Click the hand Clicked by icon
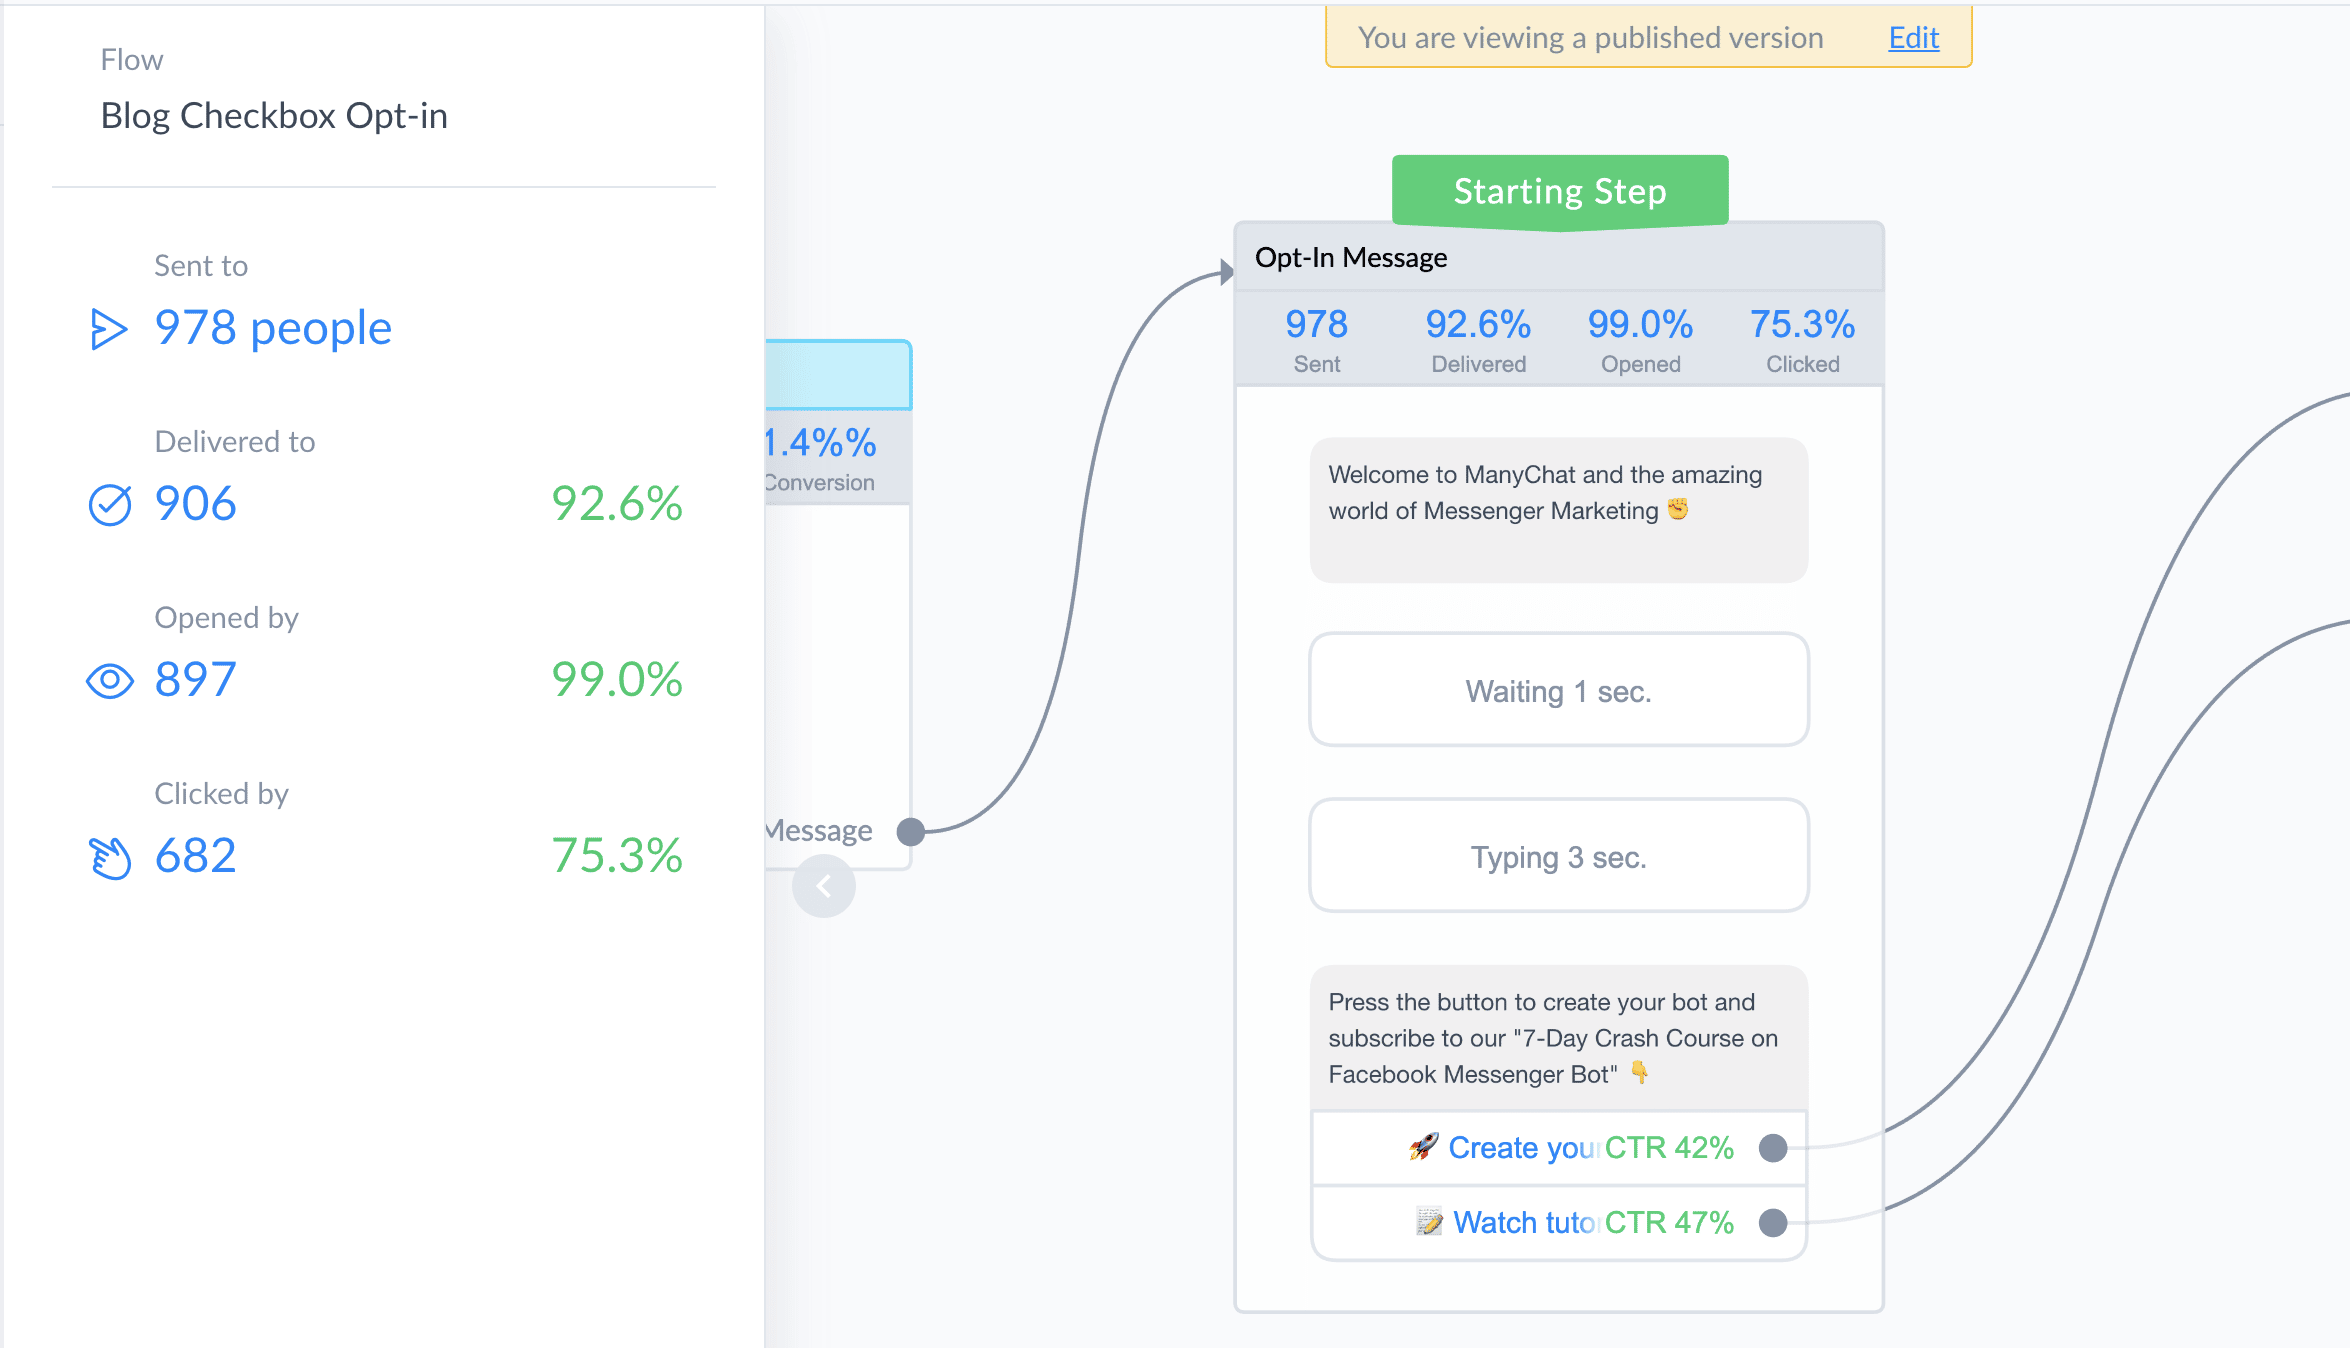2350x1348 pixels. (x=110, y=858)
